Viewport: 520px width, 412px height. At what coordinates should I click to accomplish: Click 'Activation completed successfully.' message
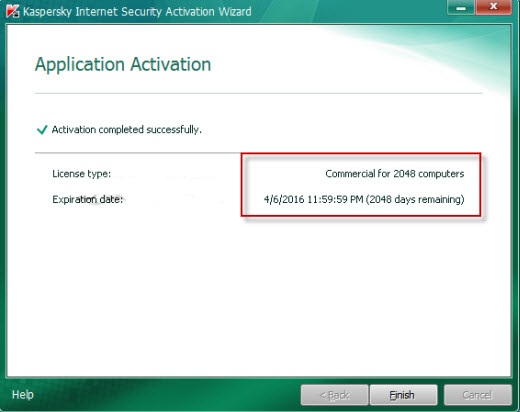[127, 130]
